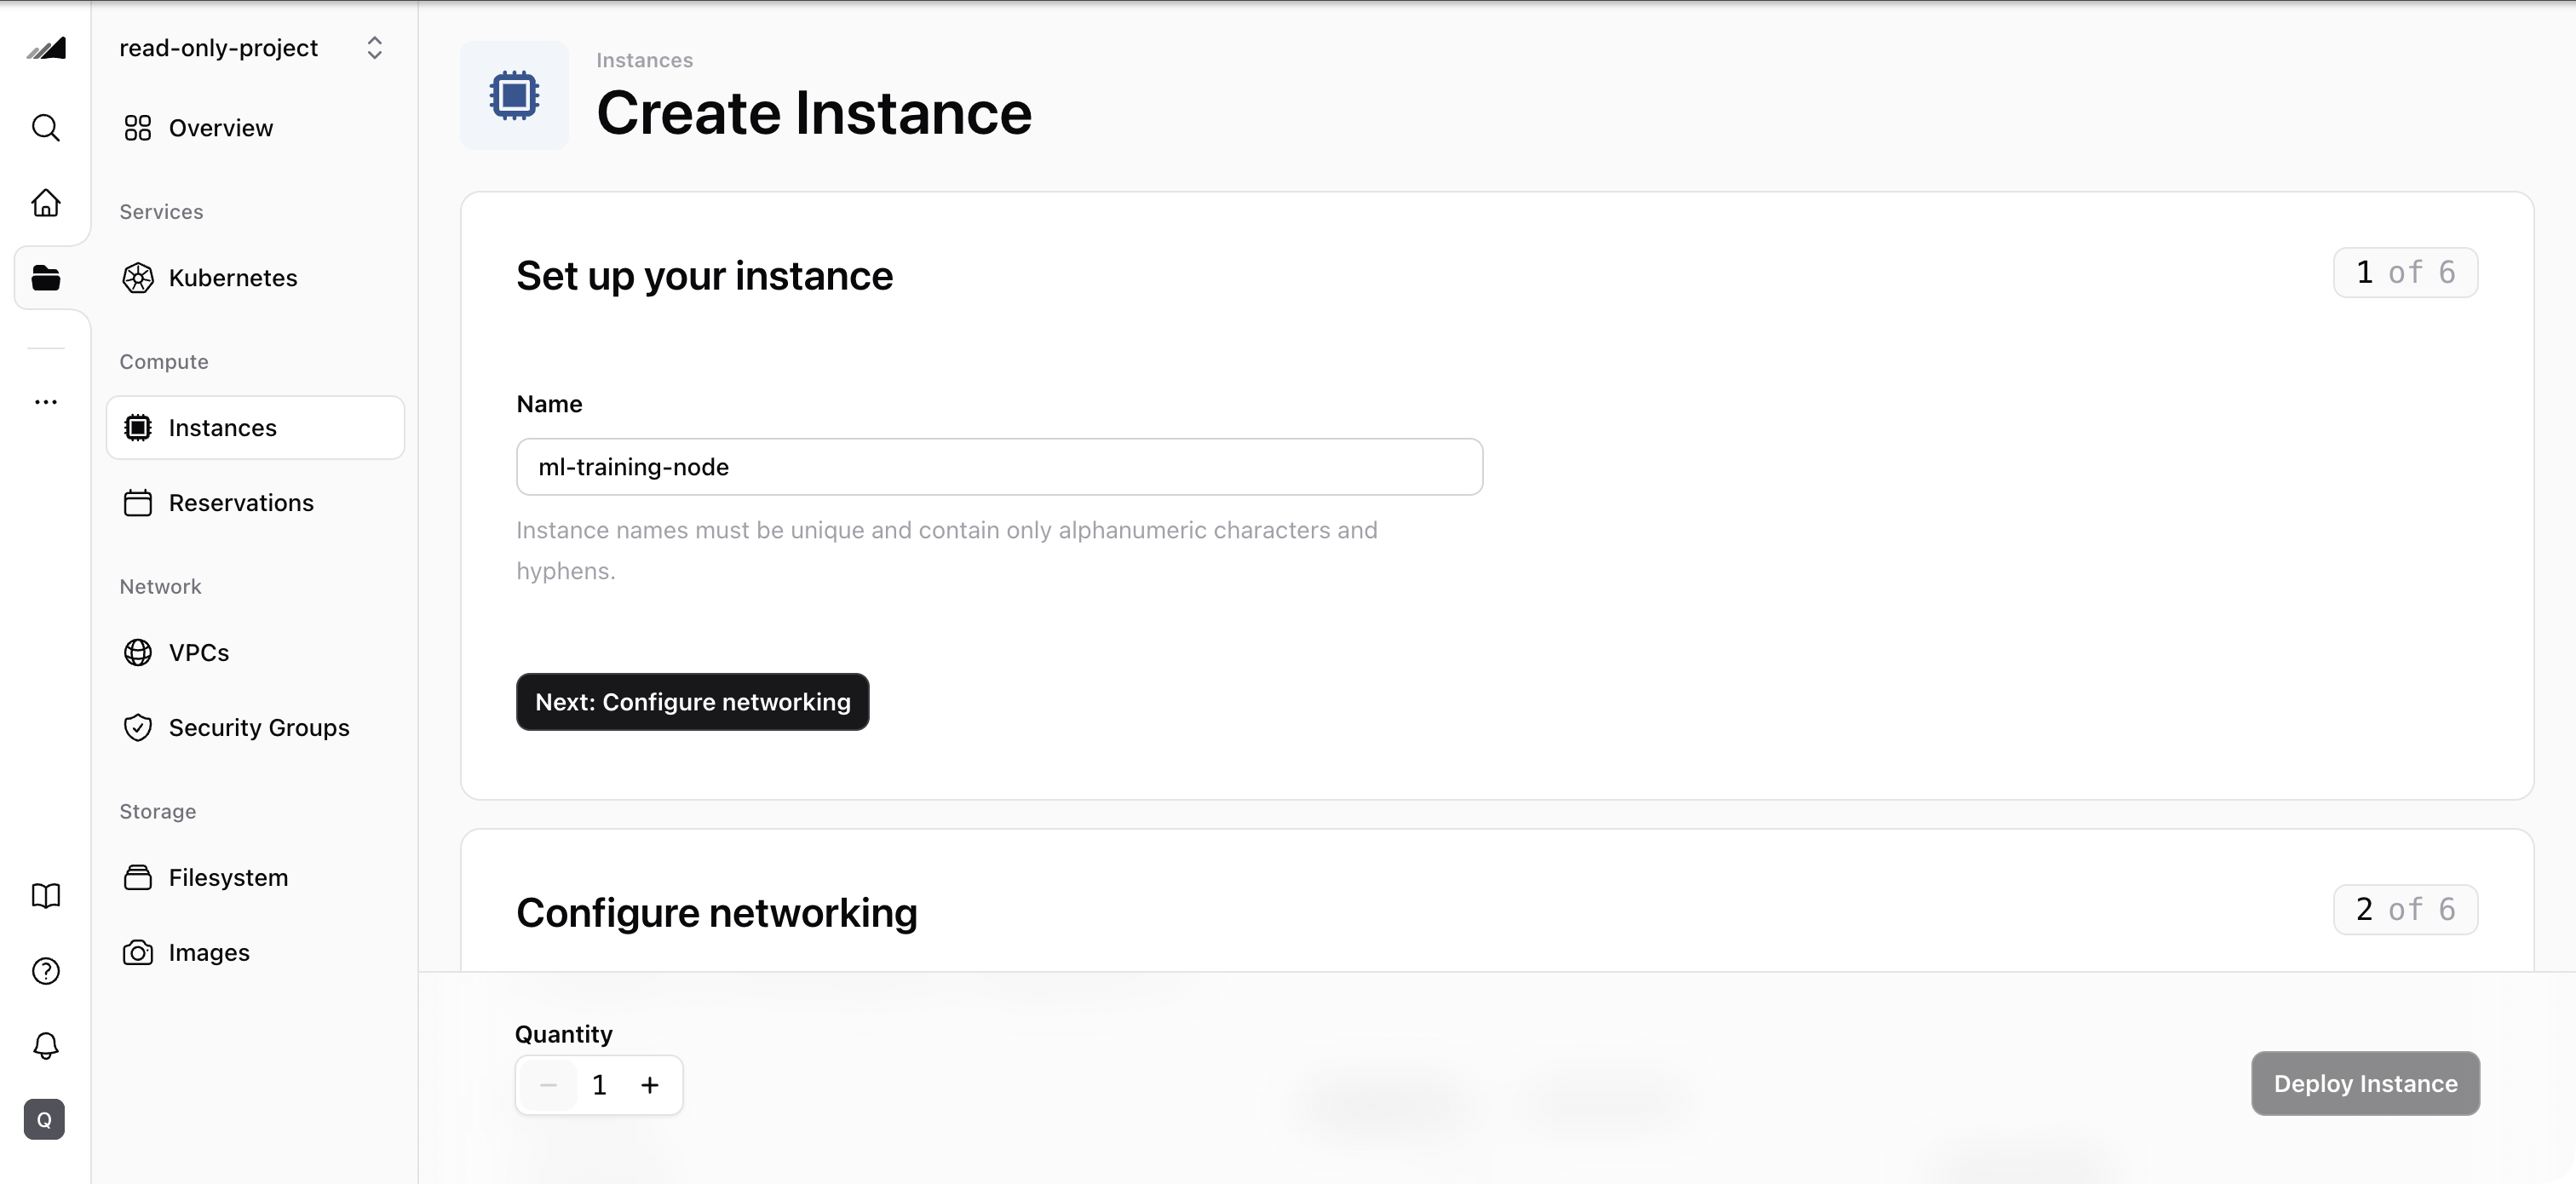Focus the instance Name input field

999,467
